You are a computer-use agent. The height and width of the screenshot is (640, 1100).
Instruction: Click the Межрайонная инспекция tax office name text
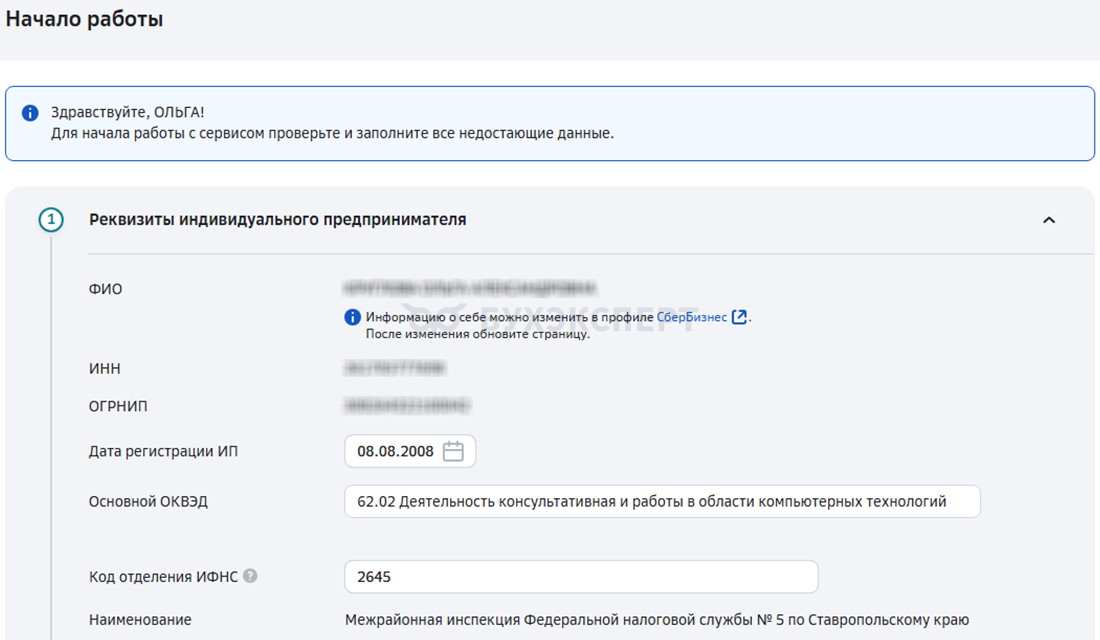click(656, 620)
